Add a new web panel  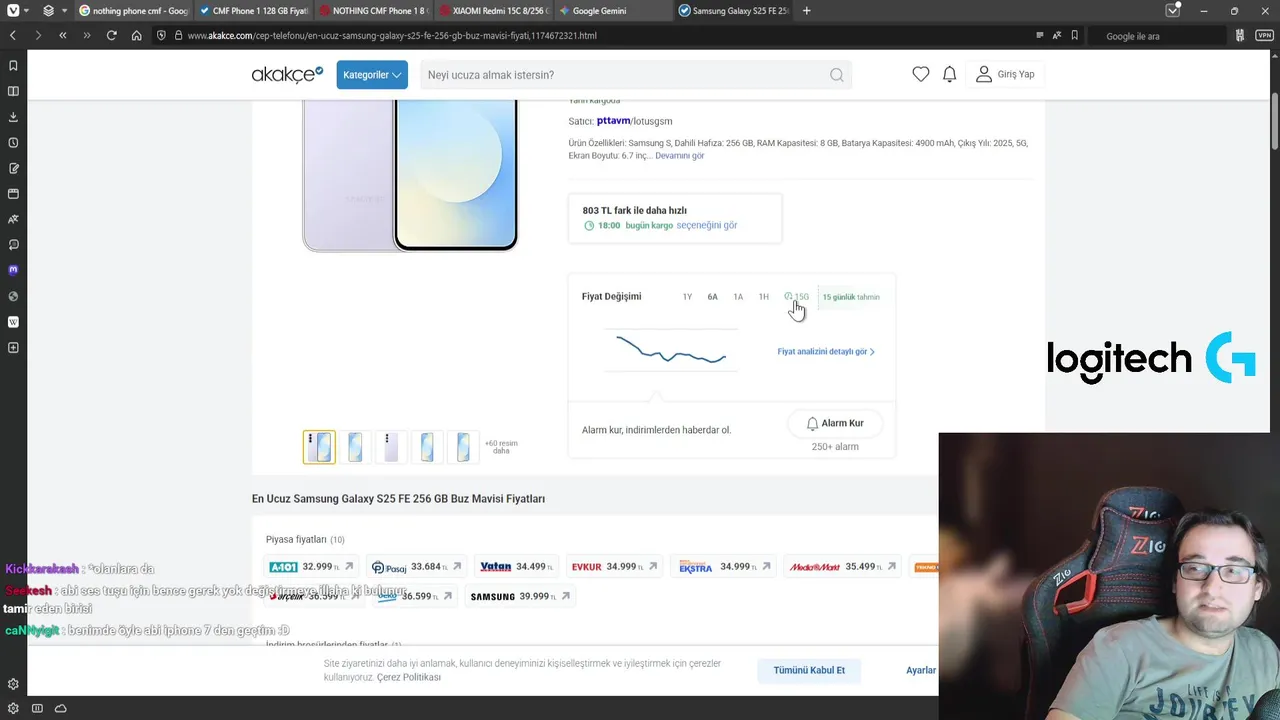point(13,348)
